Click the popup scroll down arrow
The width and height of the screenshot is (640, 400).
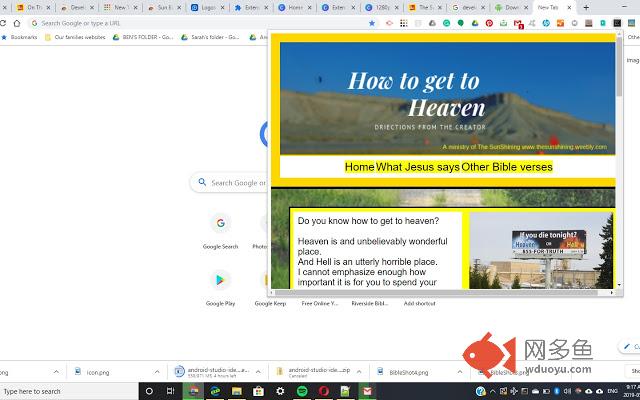[x=619, y=285]
